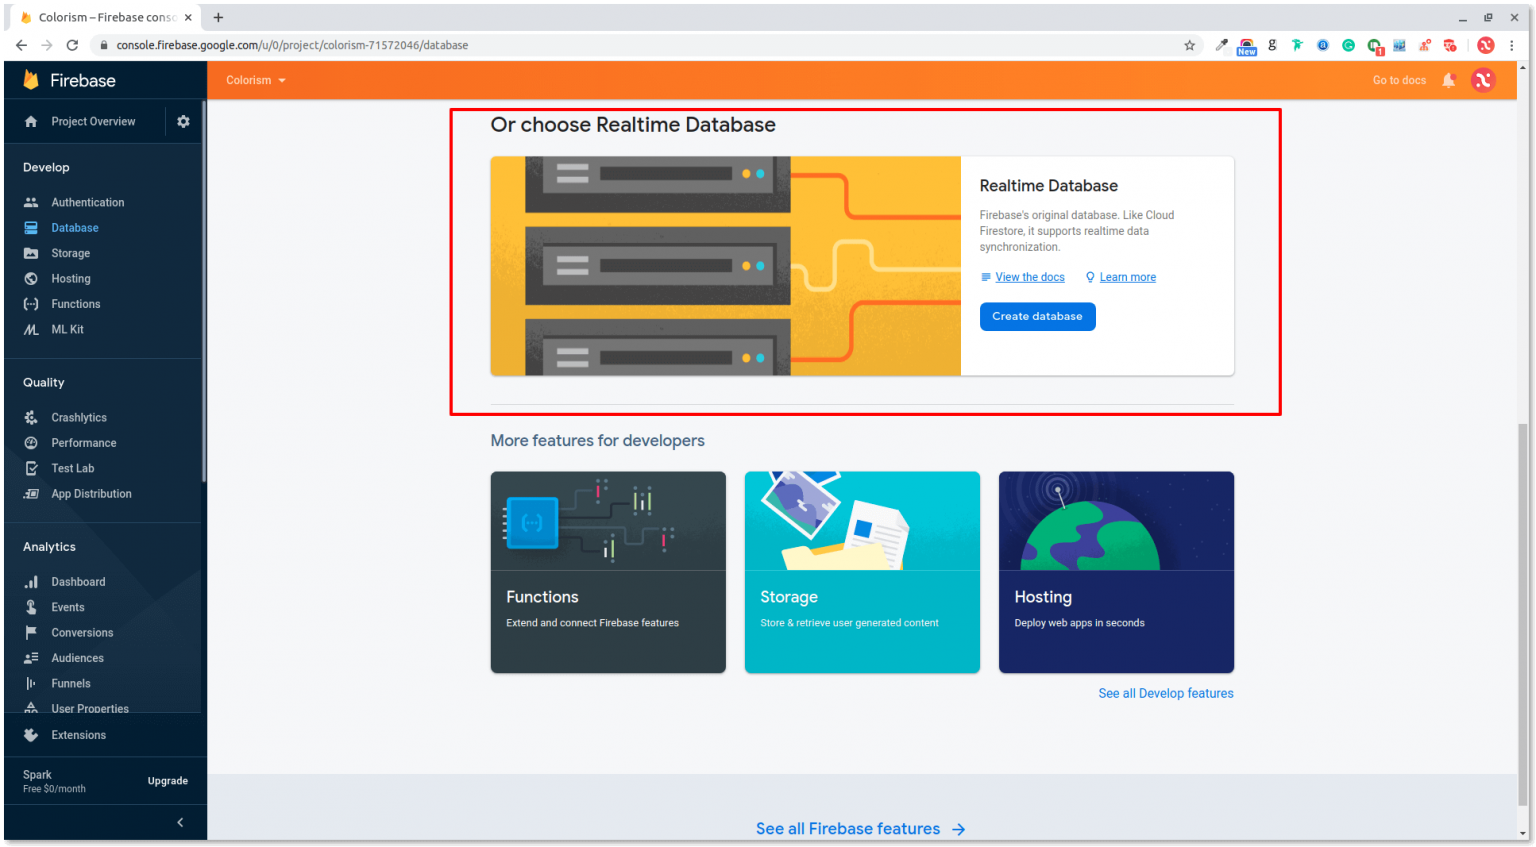Open notifications with the bell icon
The image size is (1536, 847).
click(x=1449, y=80)
